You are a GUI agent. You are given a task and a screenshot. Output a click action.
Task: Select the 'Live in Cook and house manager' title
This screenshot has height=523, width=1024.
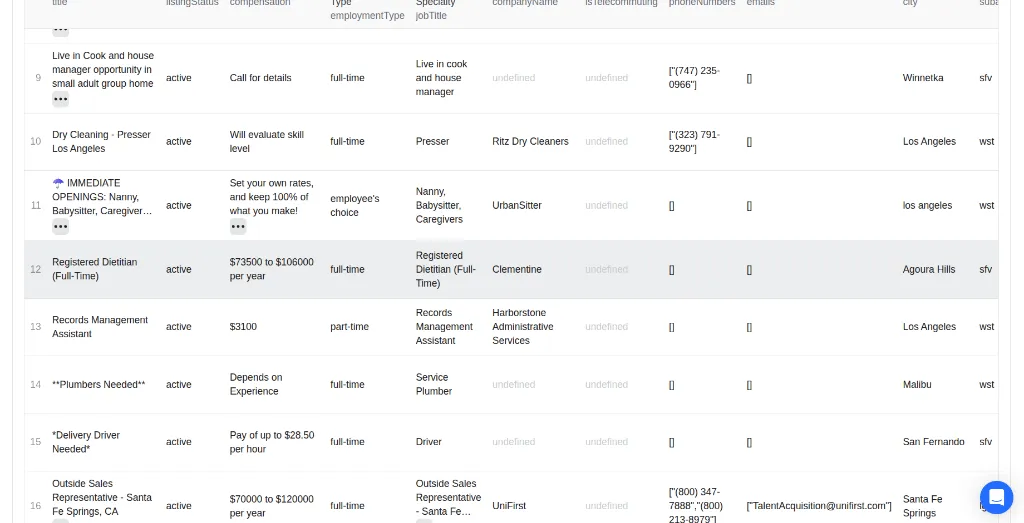(103, 70)
